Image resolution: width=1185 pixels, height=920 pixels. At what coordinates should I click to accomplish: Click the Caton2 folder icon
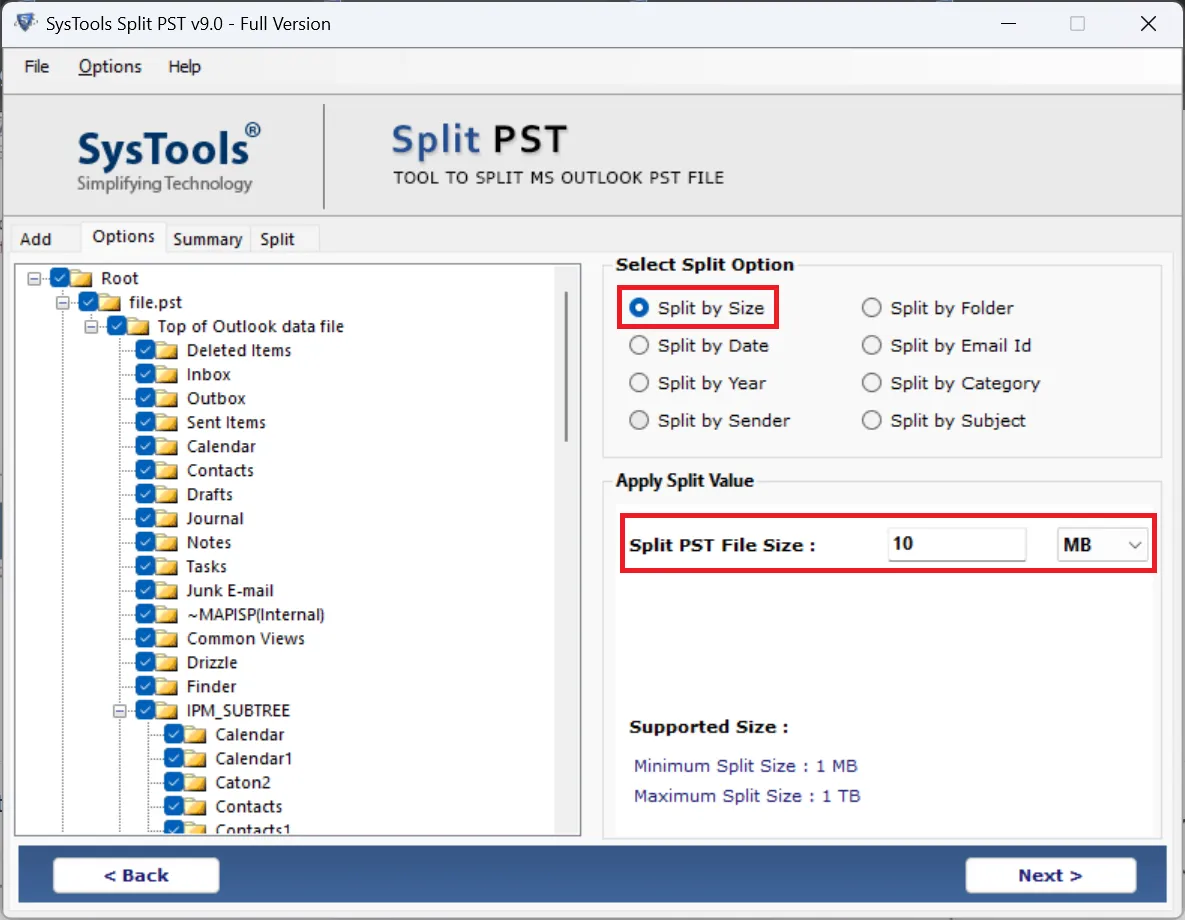pyautogui.click(x=195, y=782)
